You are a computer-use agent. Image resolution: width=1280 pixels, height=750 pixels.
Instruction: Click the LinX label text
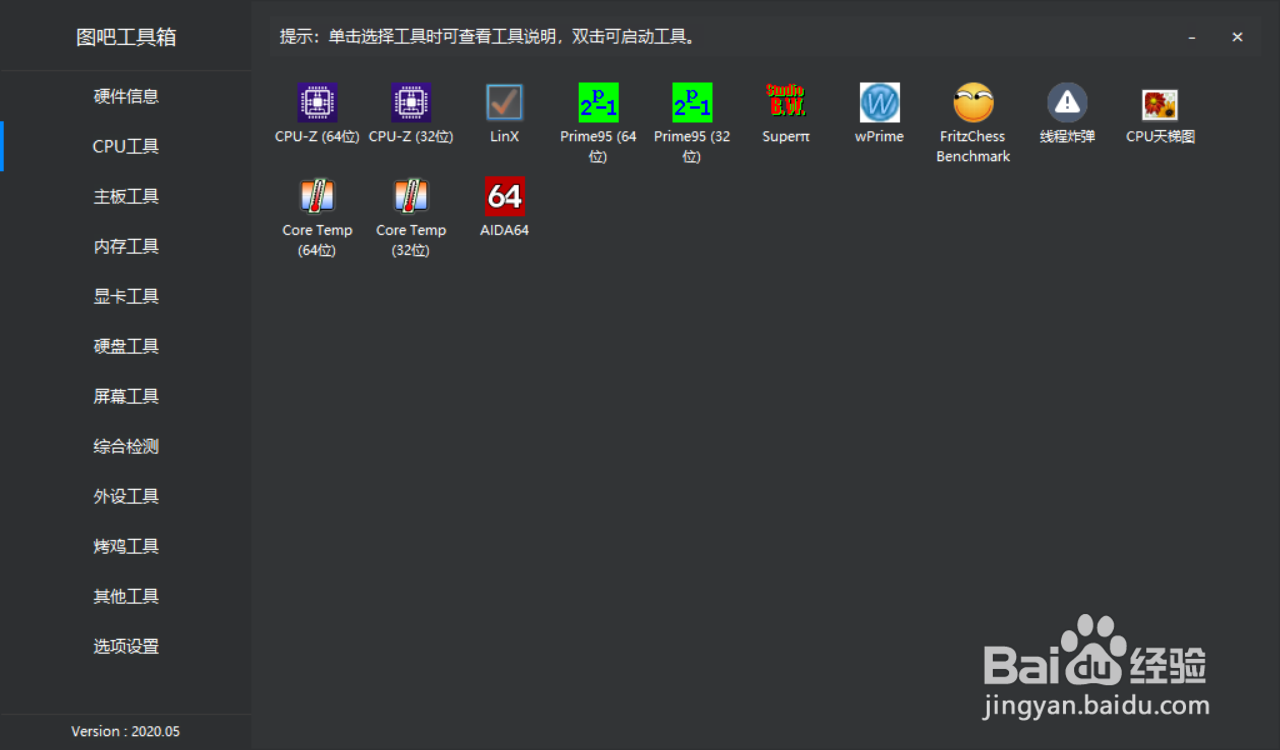point(505,136)
